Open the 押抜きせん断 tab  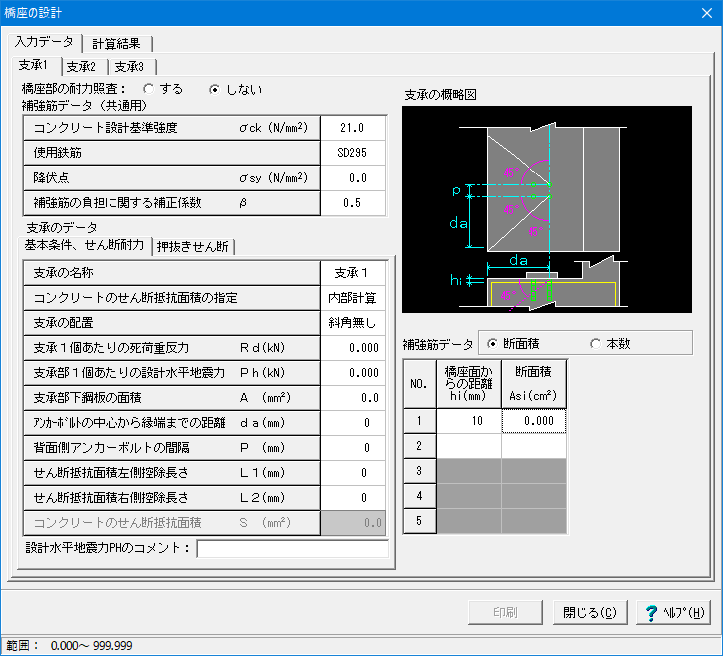click(193, 247)
